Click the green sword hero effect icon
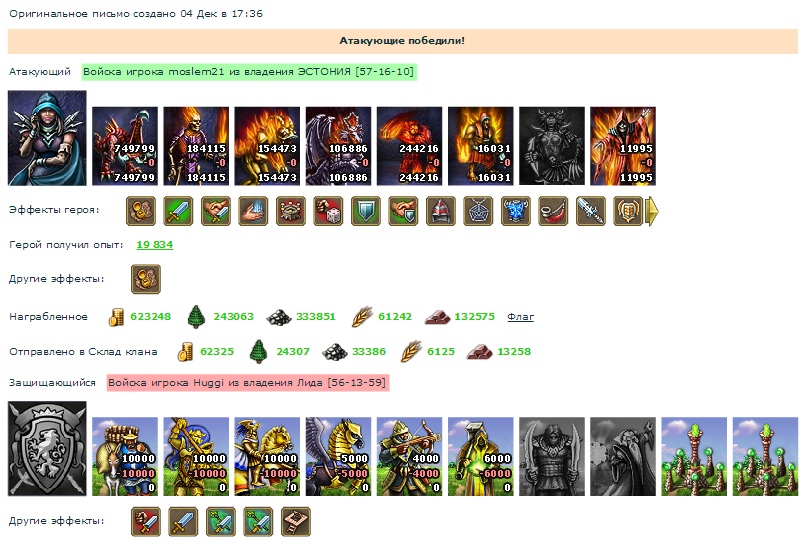Image resolution: width=807 pixels, height=554 pixels. (x=178, y=211)
